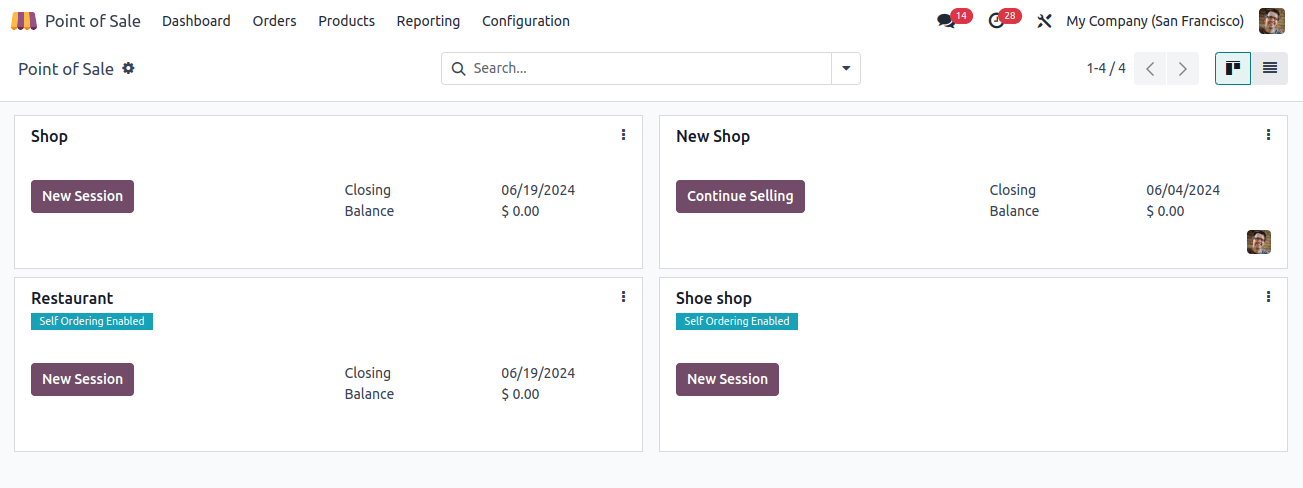Click the $ 0.00 balance on New Shop card

[x=1165, y=211]
